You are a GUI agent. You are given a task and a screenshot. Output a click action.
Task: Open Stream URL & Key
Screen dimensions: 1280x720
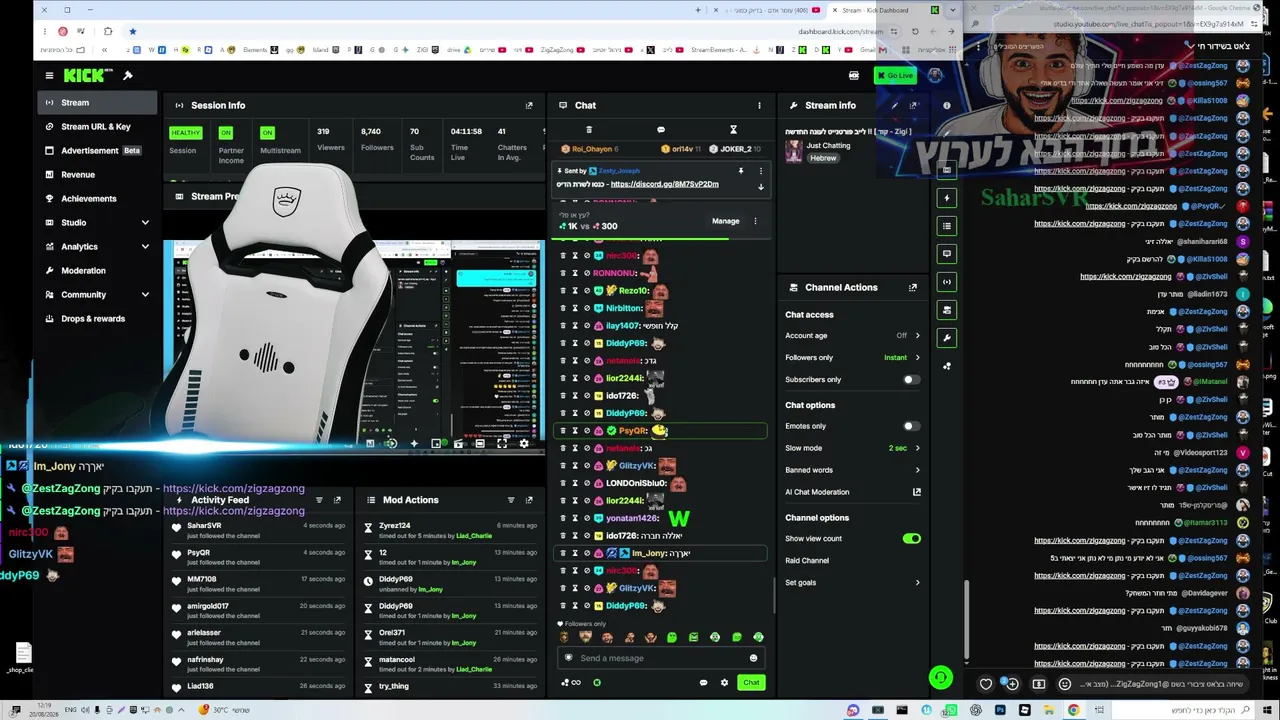coord(98,127)
